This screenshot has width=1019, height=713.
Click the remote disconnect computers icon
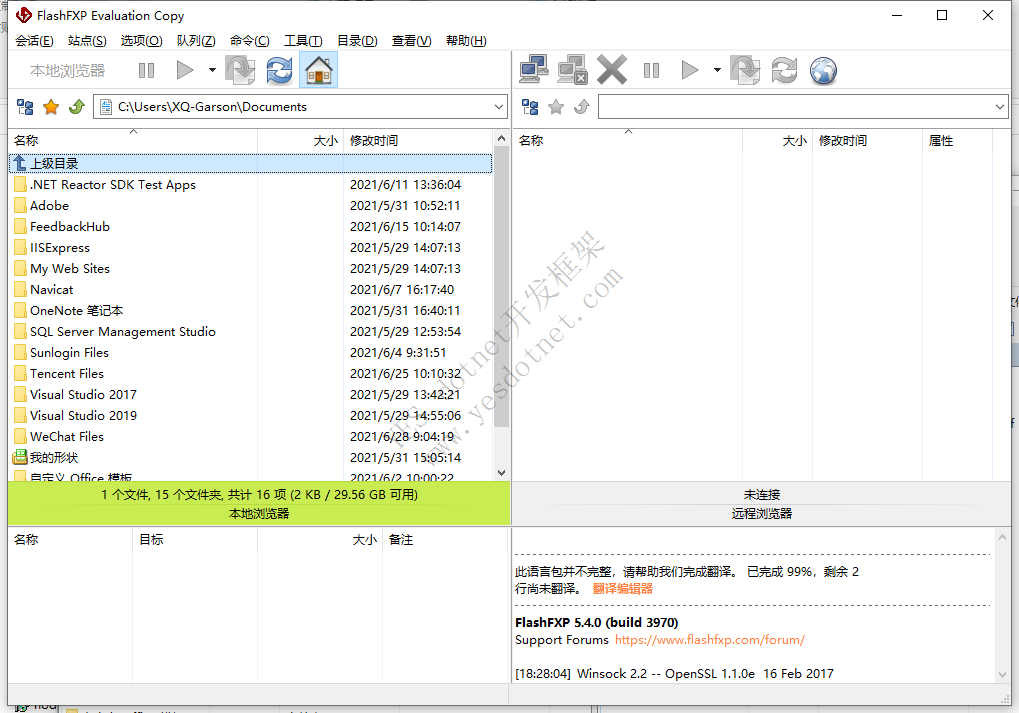coord(573,70)
